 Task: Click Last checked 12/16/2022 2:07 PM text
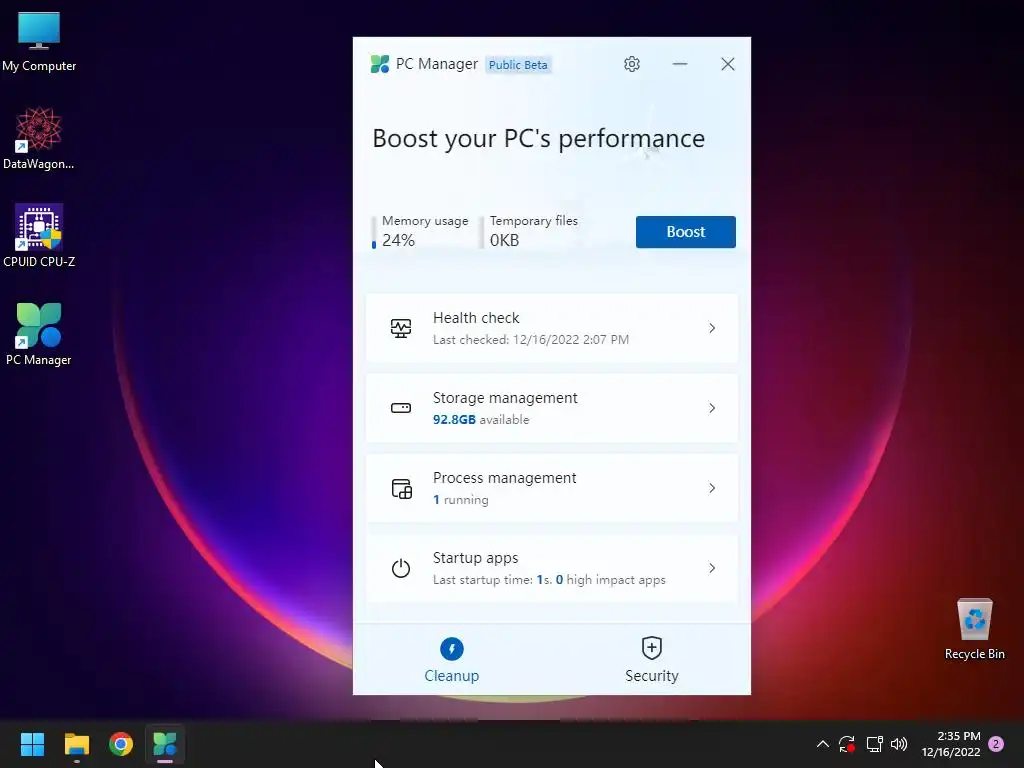[531, 340]
